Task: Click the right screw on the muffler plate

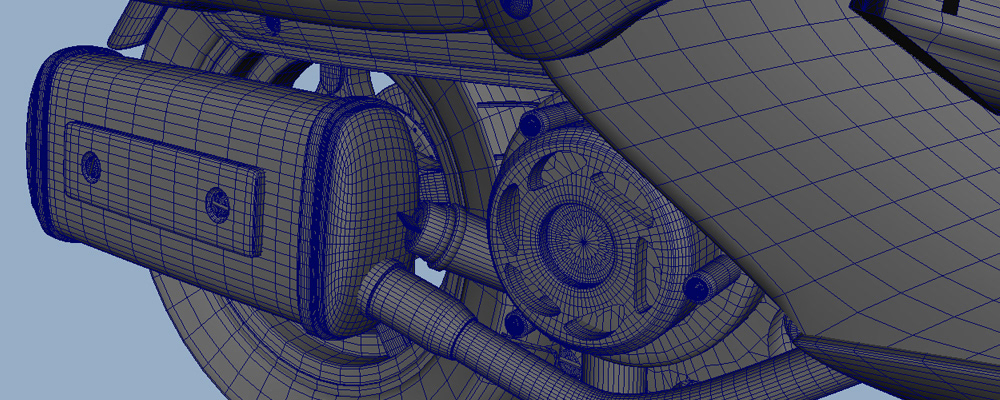Action: click(217, 204)
